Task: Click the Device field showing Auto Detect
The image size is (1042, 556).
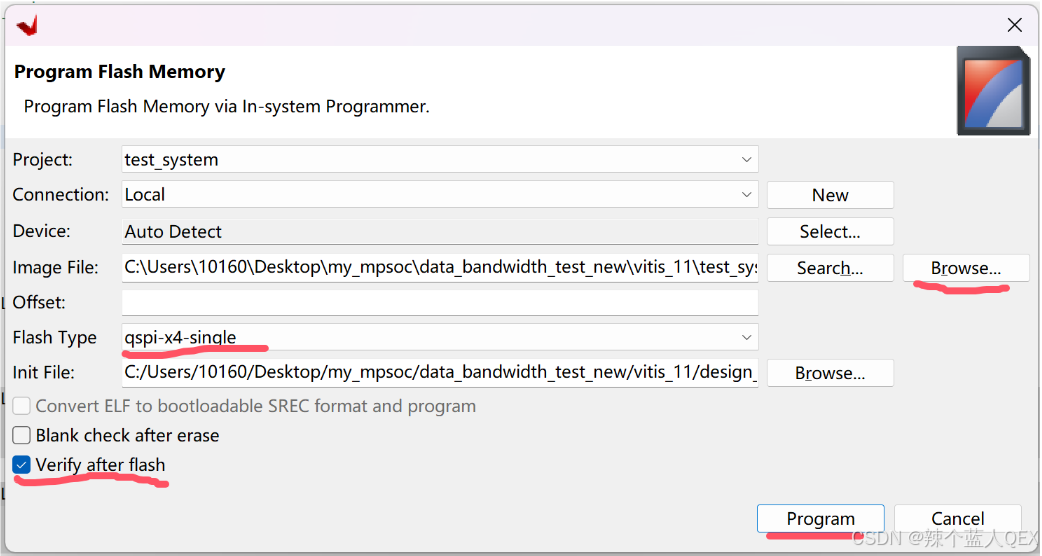Action: point(439,231)
